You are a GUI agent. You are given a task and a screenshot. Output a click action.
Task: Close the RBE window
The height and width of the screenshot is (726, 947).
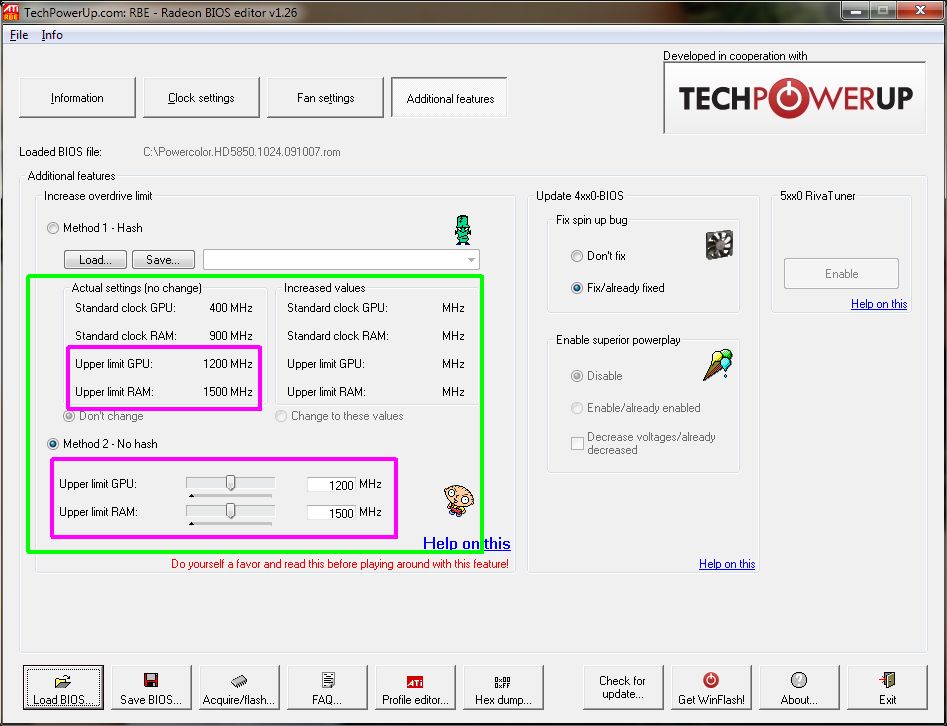920,10
